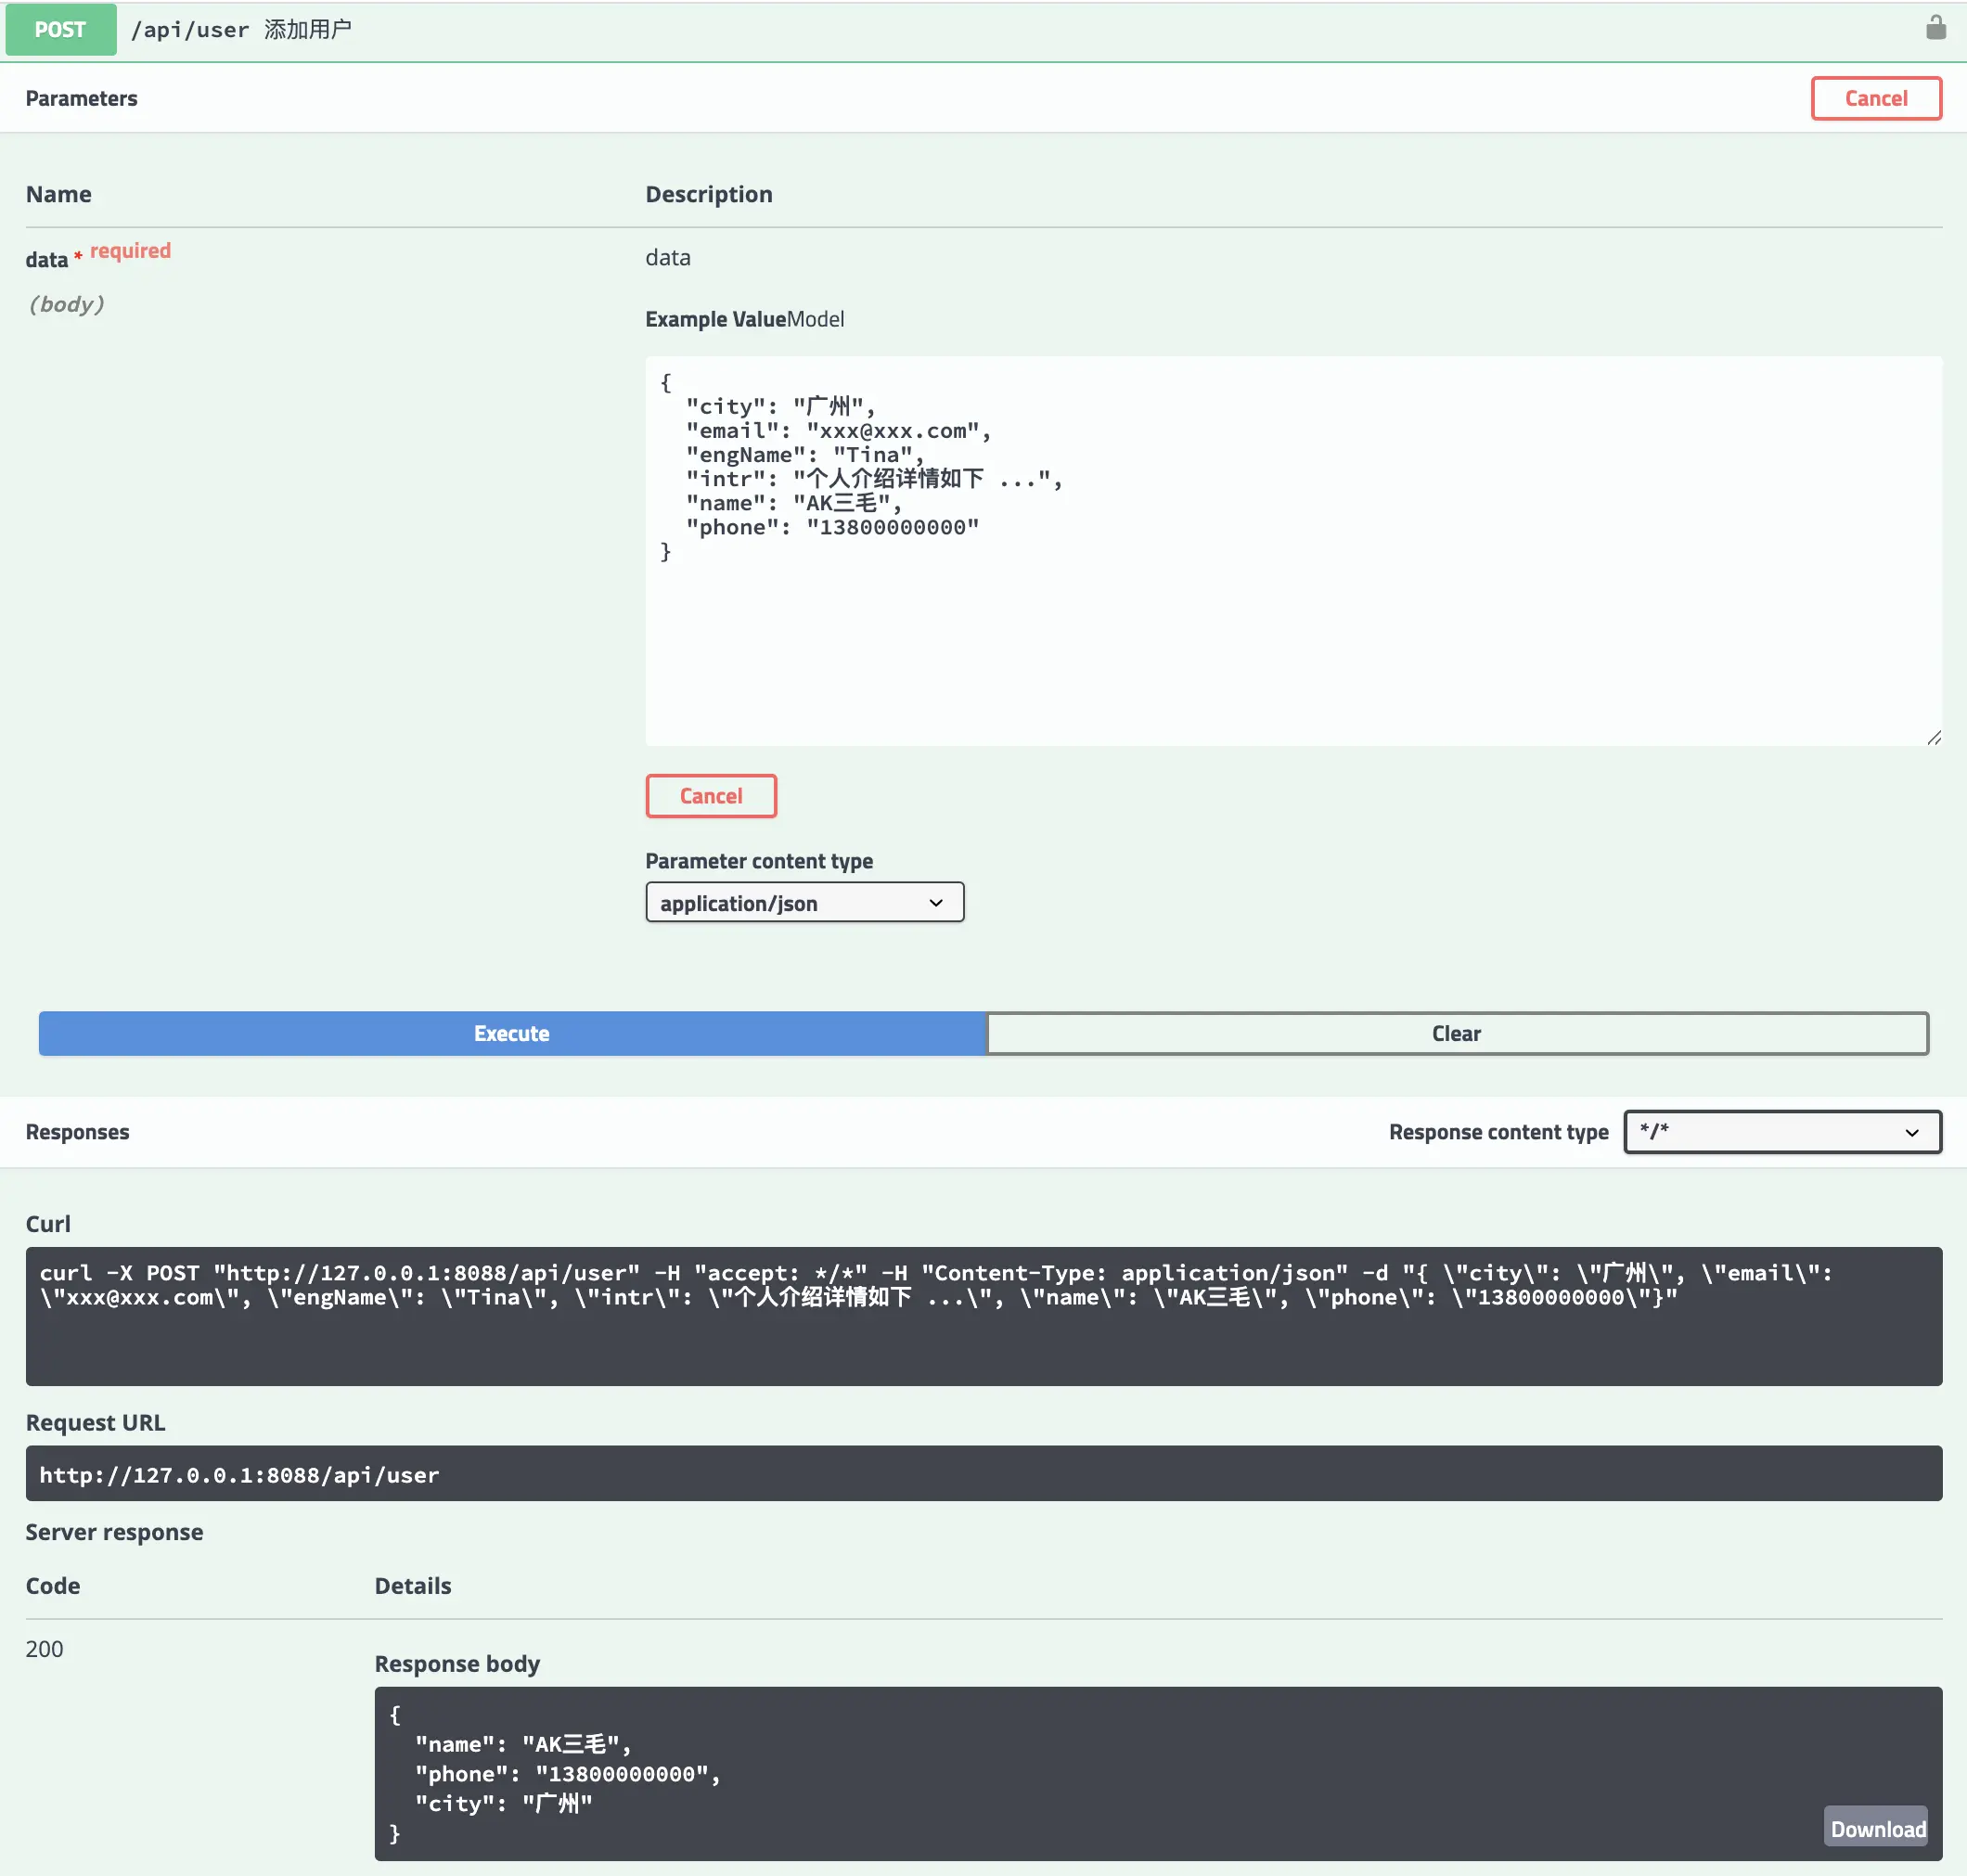Click the */* dropdown arrow
Image resolution: width=1967 pixels, height=1876 pixels.
(1911, 1133)
